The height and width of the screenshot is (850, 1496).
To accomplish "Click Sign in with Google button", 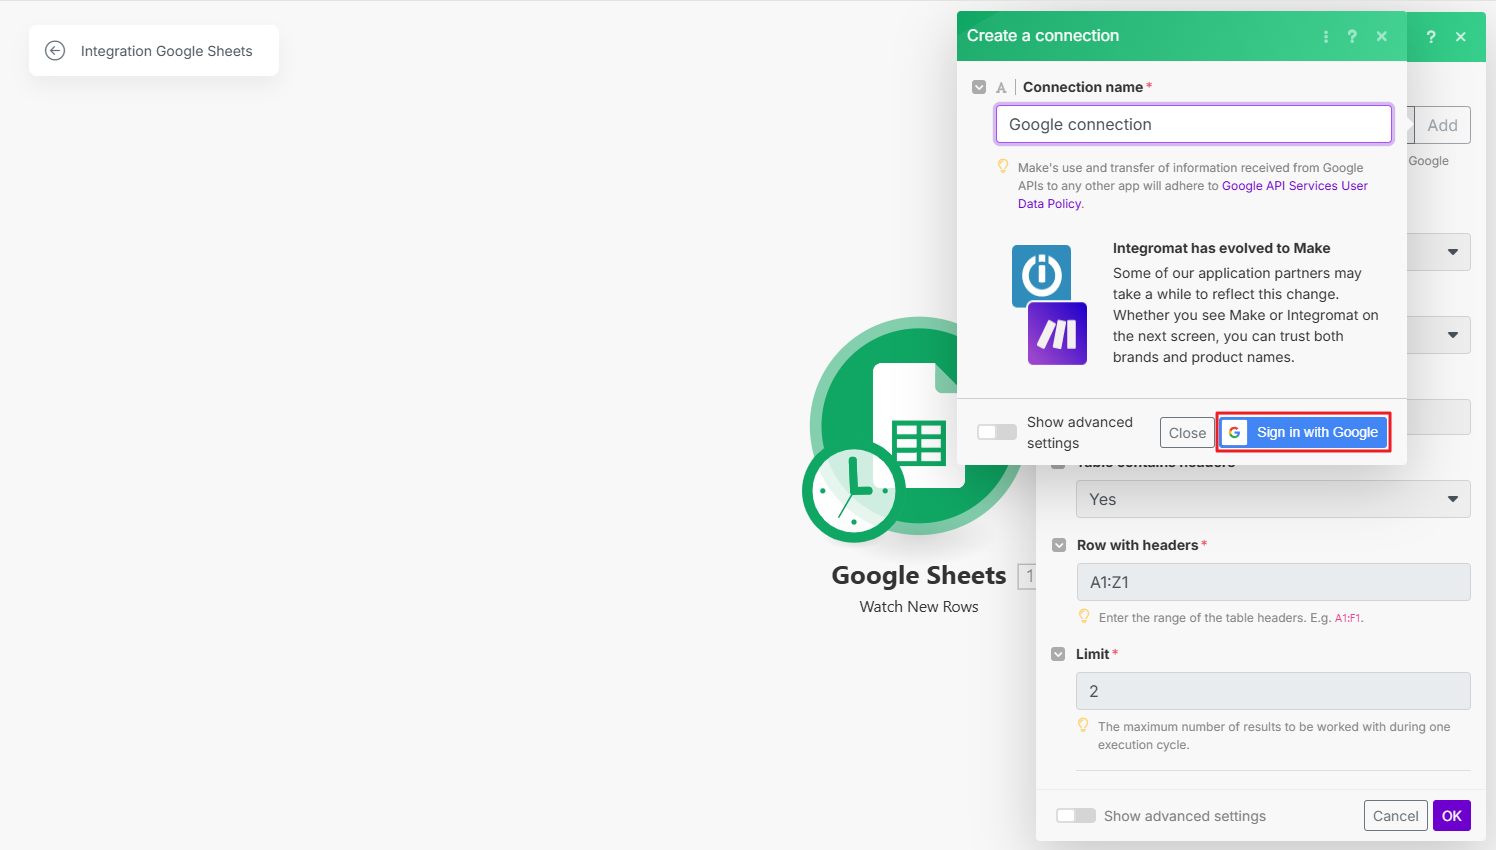I will pyautogui.click(x=1303, y=432).
